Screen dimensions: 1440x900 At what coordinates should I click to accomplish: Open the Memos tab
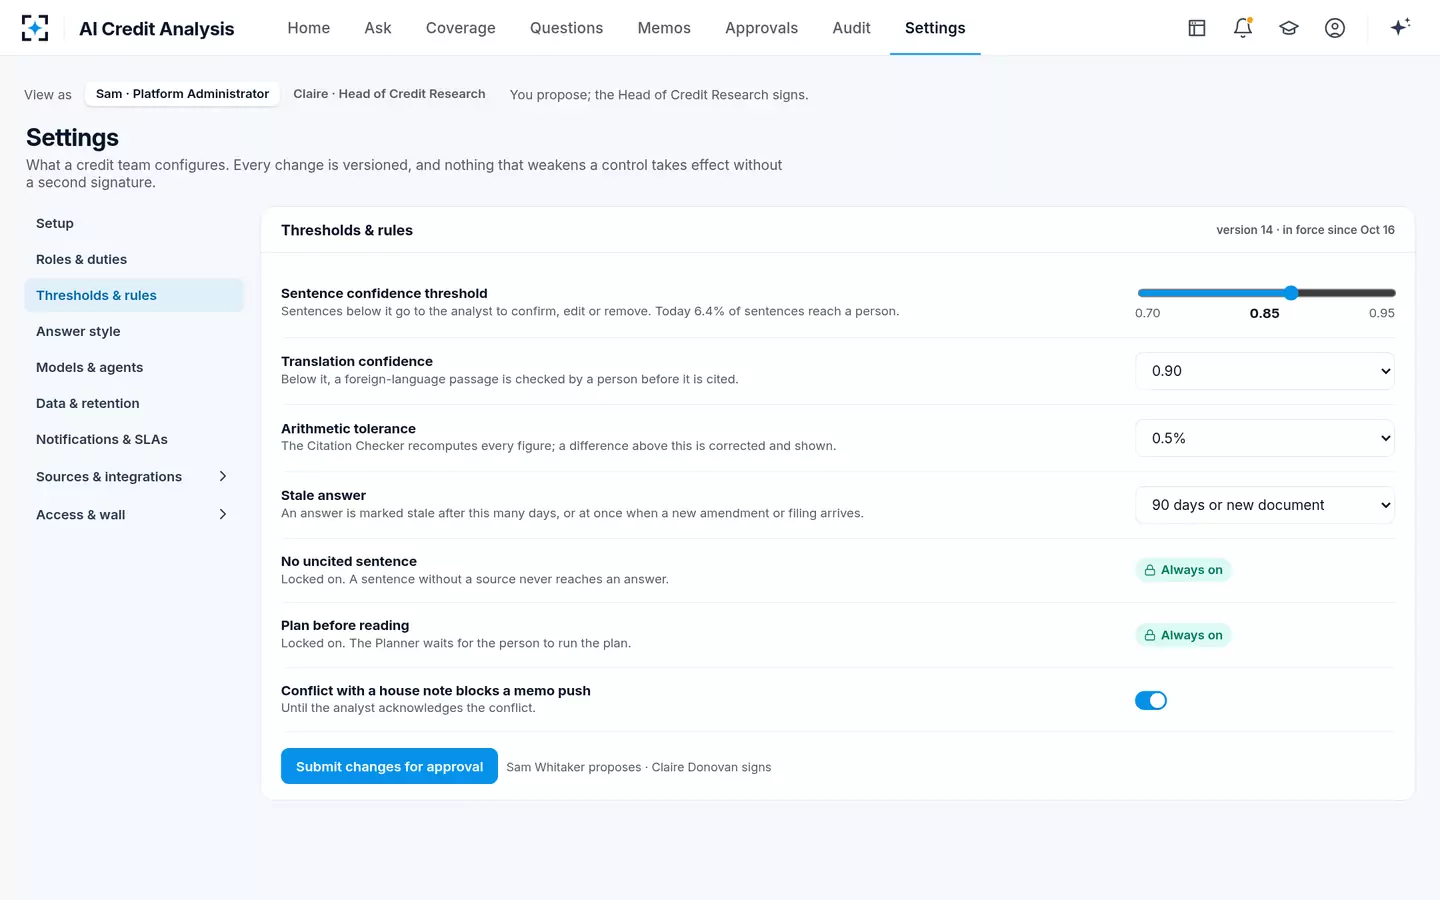click(x=664, y=28)
